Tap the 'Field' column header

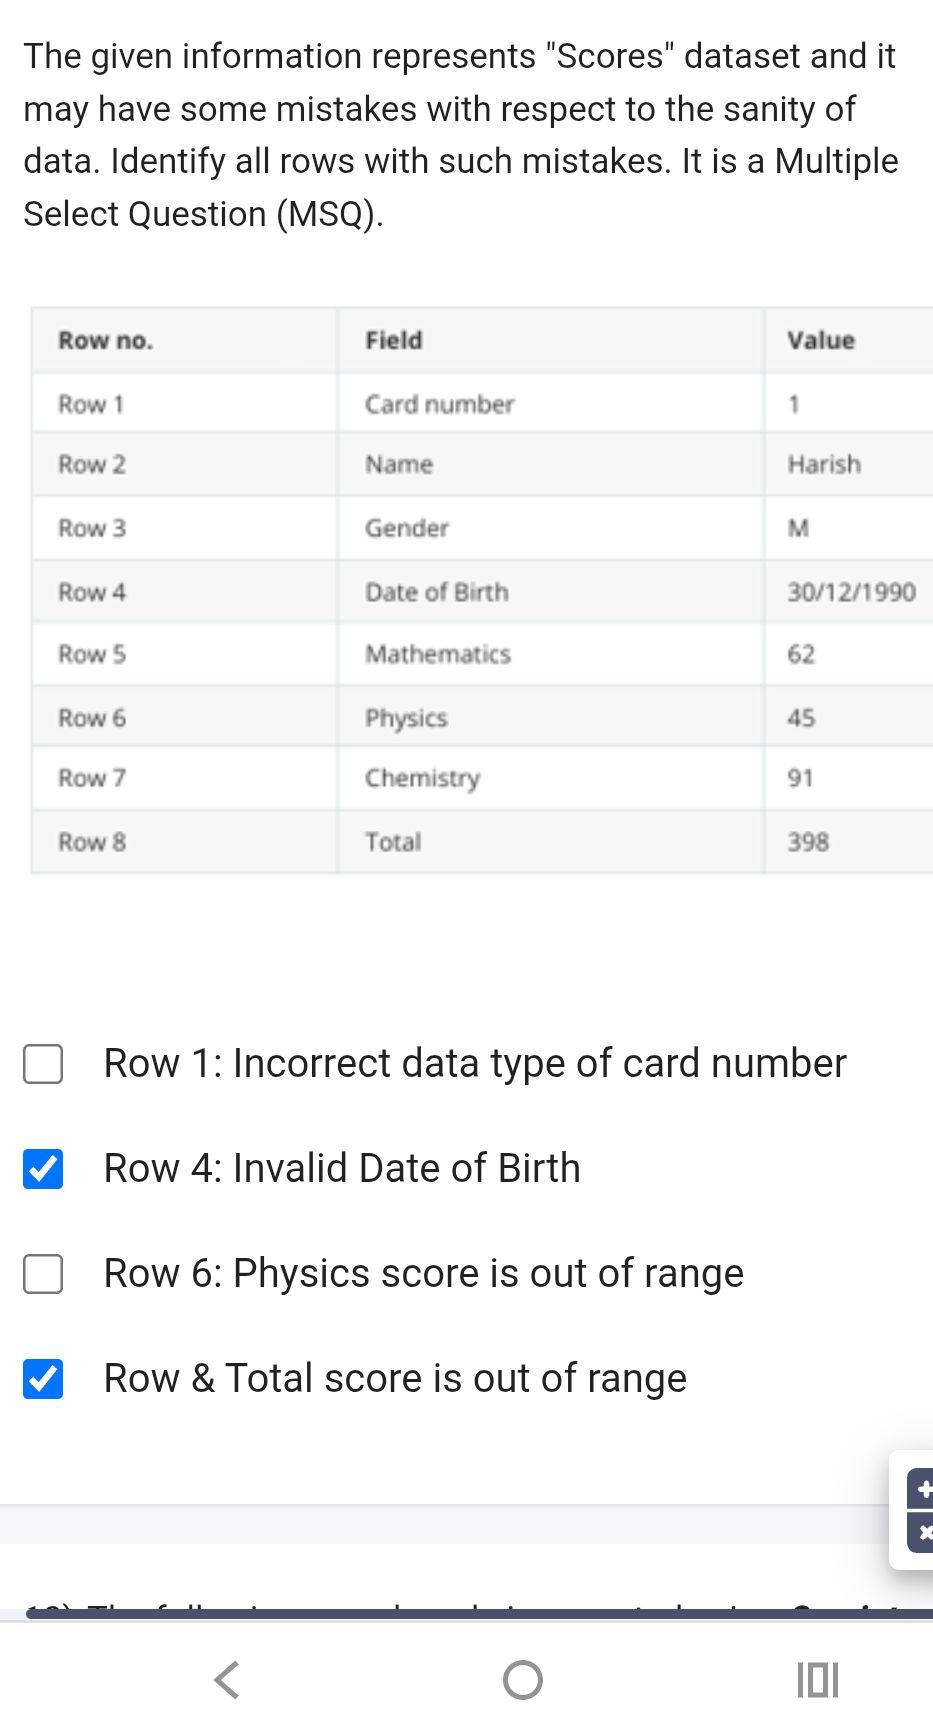coord(394,340)
